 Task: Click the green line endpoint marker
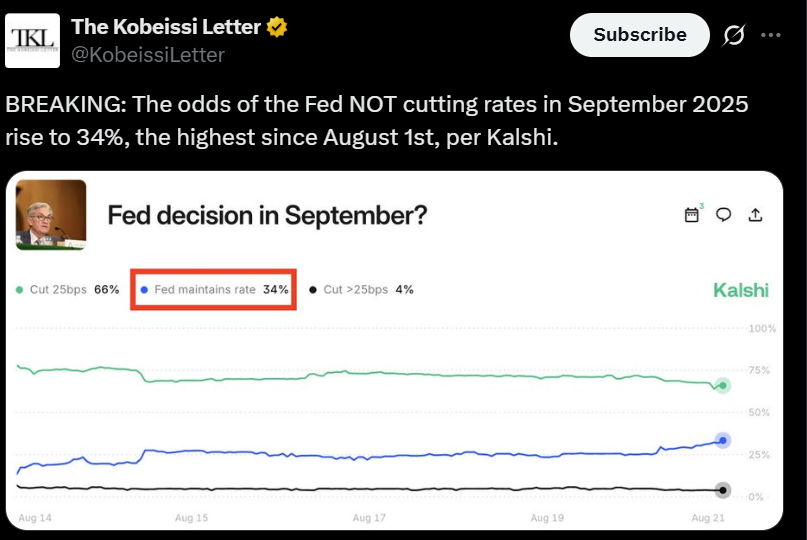tap(723, 386)
